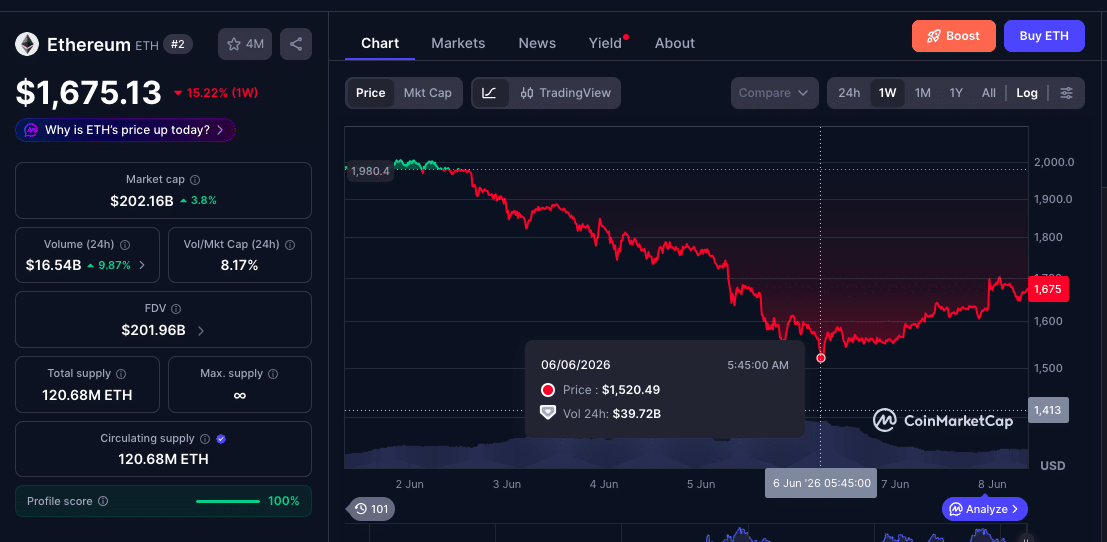Open the News tab
Screen dimensions: 1107x542
pos(537,43)
